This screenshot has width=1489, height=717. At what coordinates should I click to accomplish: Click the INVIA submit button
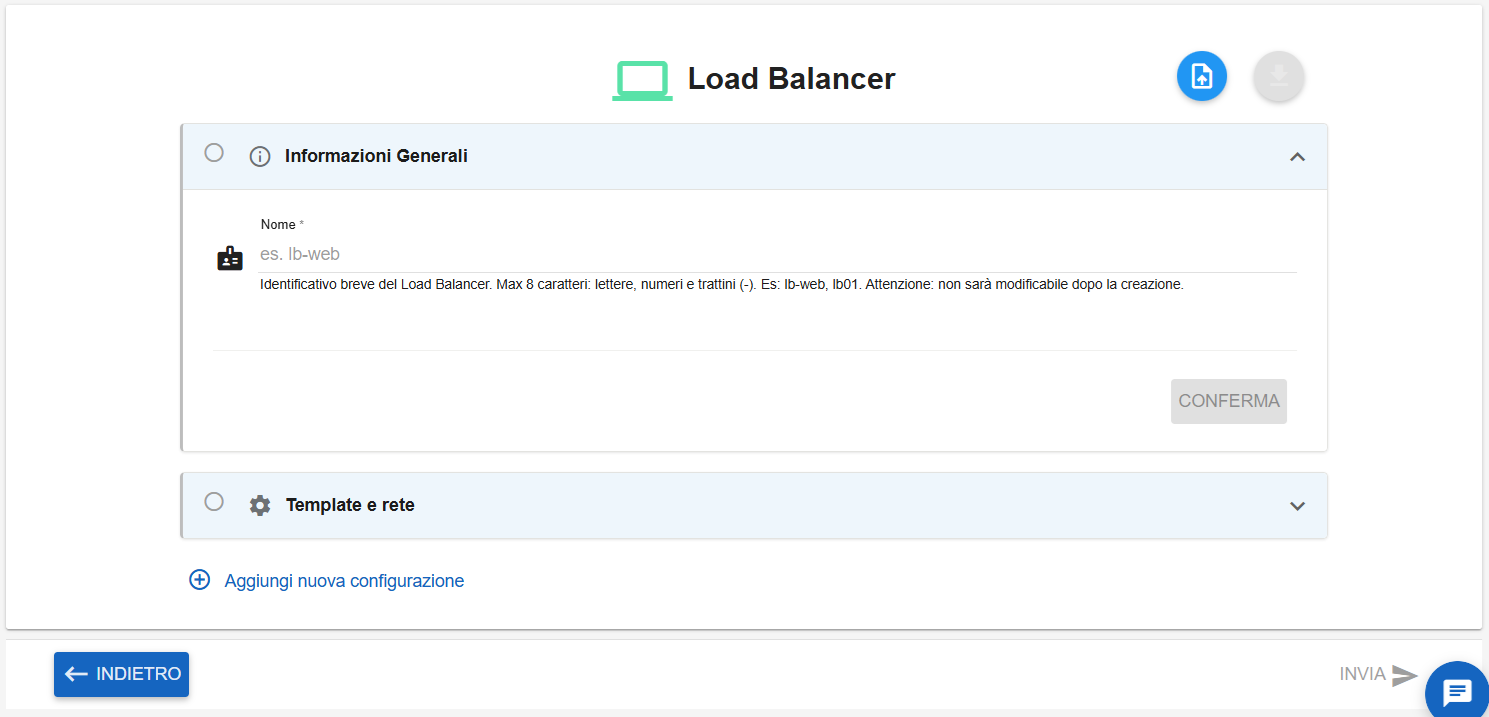tap(1378, 675)
